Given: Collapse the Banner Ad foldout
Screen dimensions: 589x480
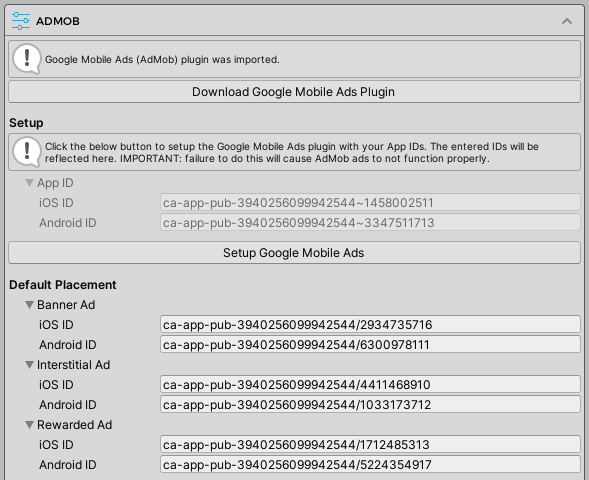Looking at the screenshot, I should coord(29,305).
